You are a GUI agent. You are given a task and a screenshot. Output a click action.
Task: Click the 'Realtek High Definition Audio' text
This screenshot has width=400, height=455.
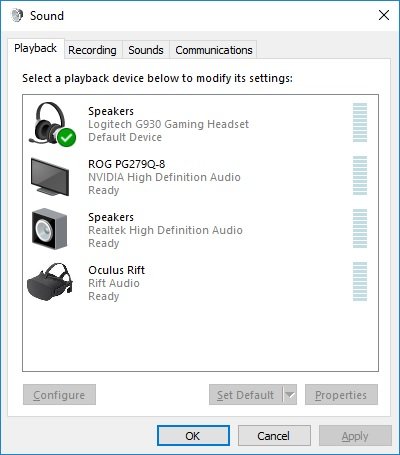coord(165,230)
